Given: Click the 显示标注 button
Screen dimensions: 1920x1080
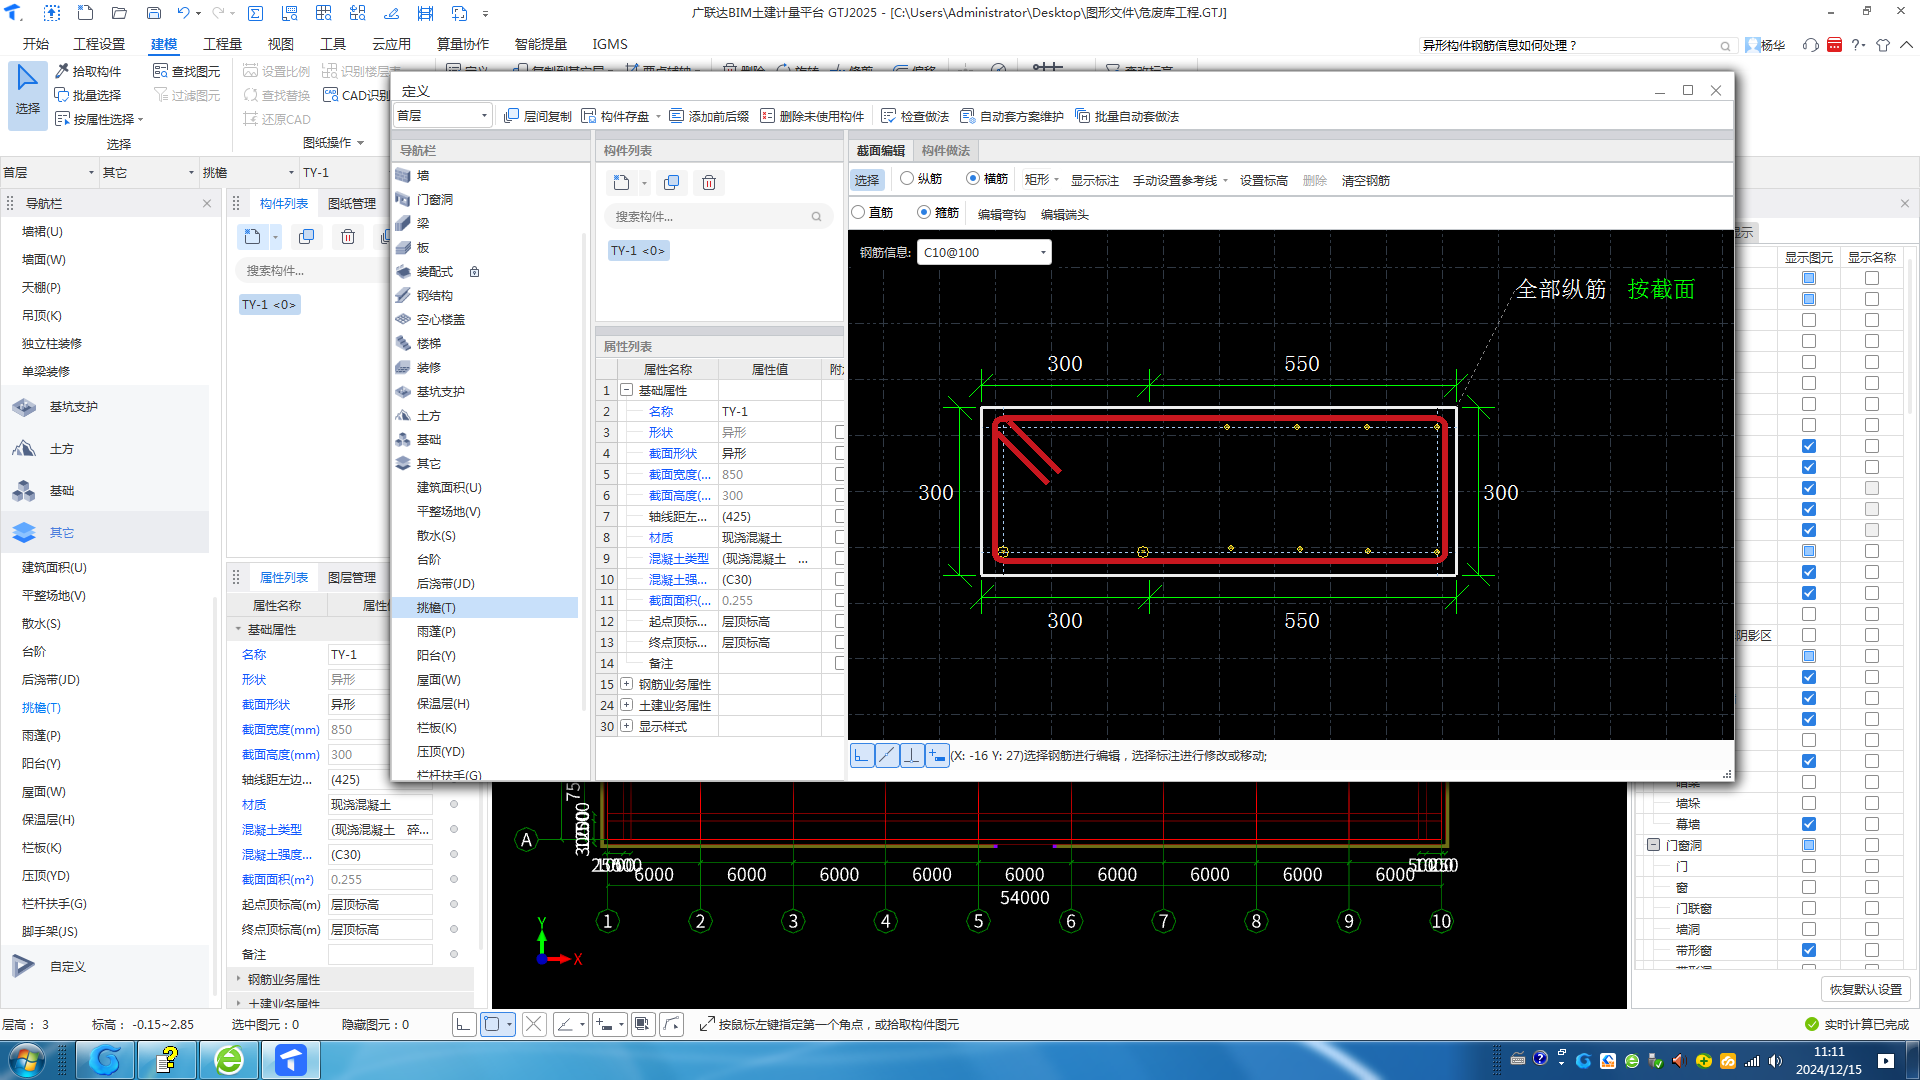Looking at the screenshot, I should 1095,180.
